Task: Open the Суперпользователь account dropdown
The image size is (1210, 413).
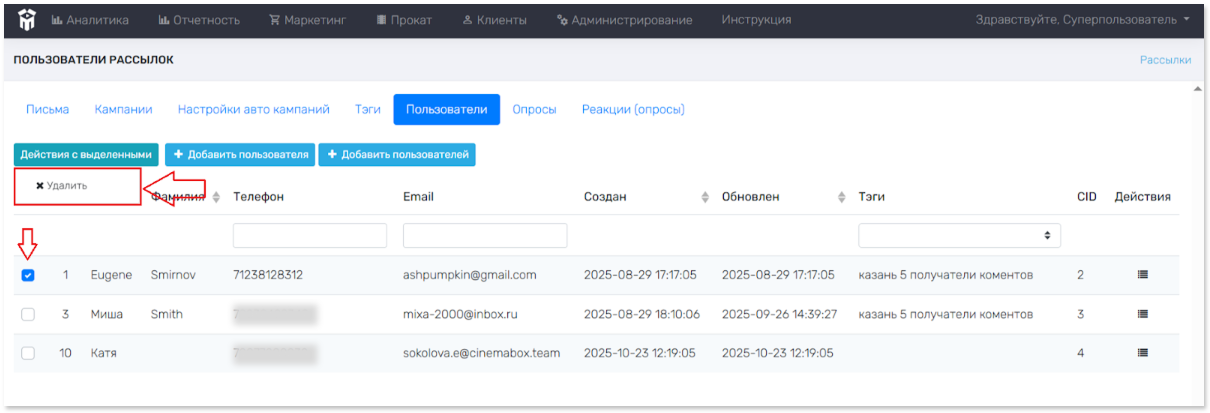Action: 1084,19
